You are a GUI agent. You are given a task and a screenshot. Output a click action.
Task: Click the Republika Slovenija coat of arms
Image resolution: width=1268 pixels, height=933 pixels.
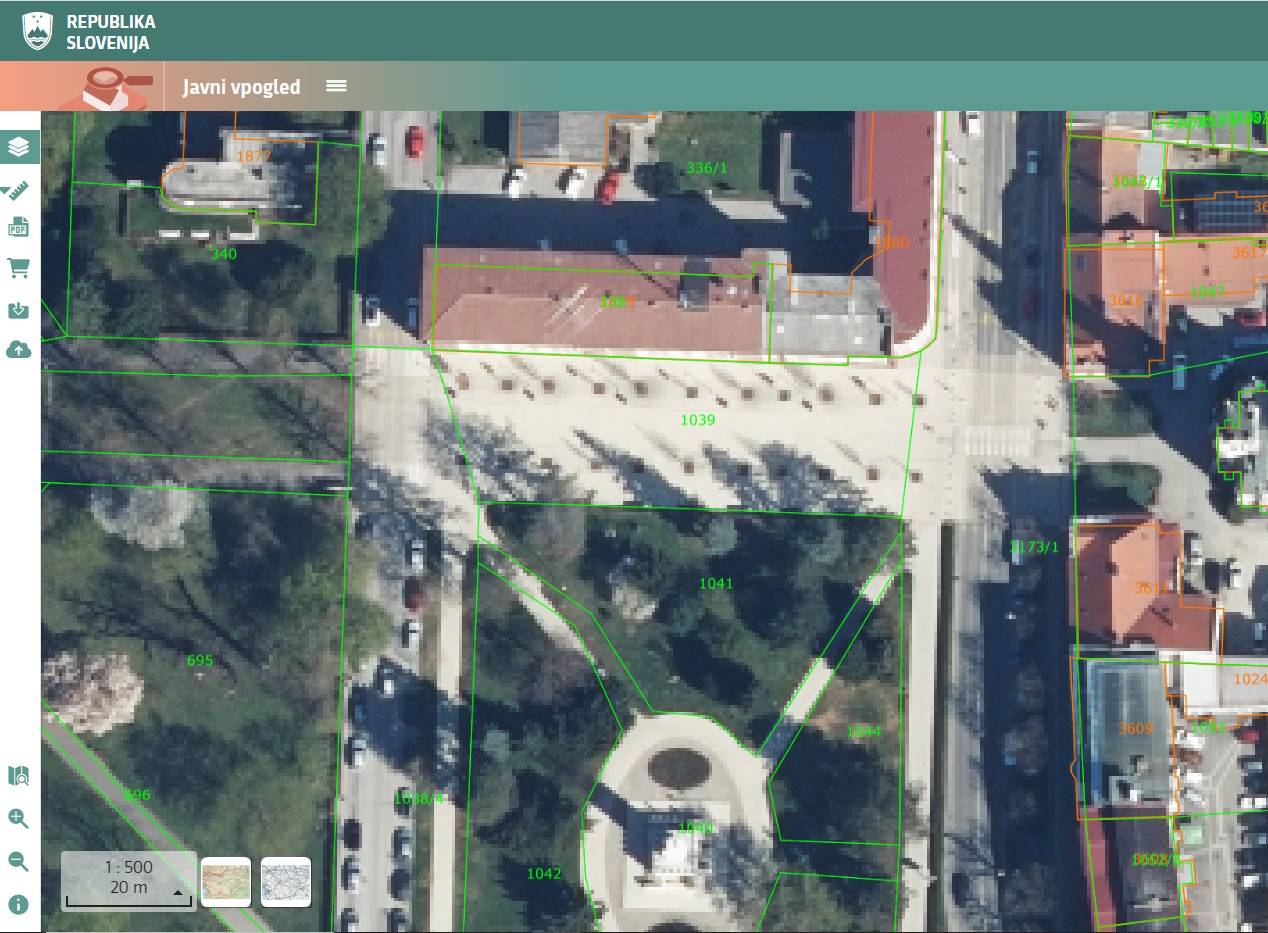[38, 31]
